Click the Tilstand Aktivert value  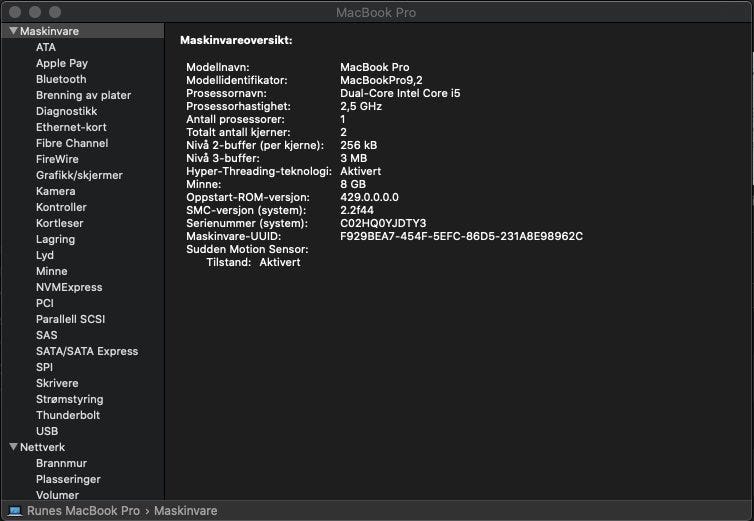click(280, 262)
